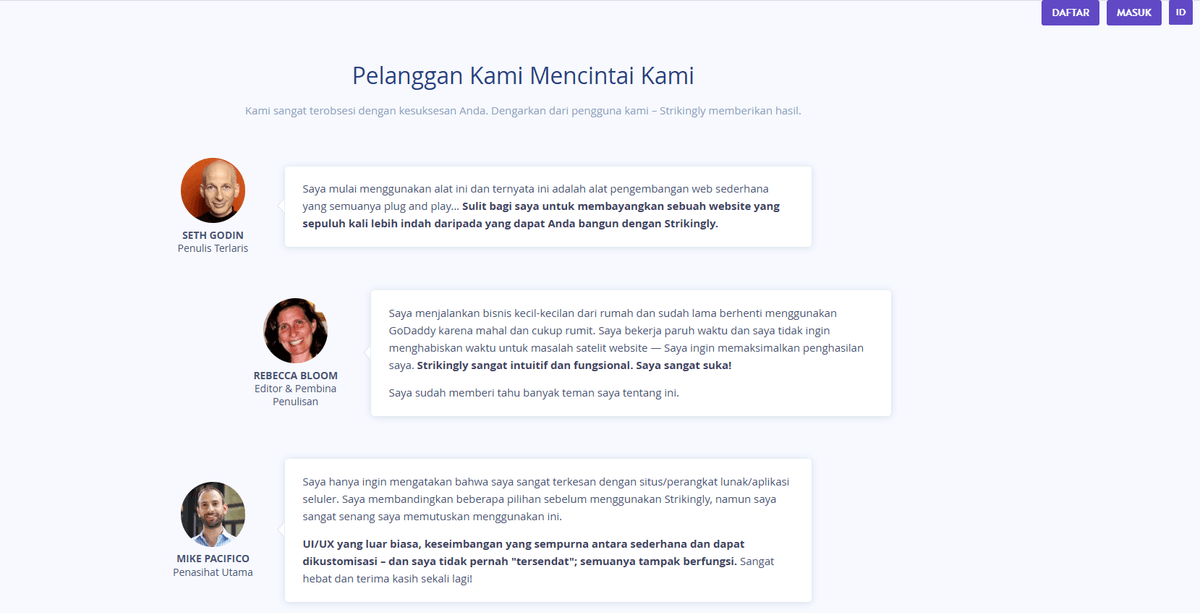Click the DAFTAR signup button
Screen dimensions: 1200x613
1070,12
